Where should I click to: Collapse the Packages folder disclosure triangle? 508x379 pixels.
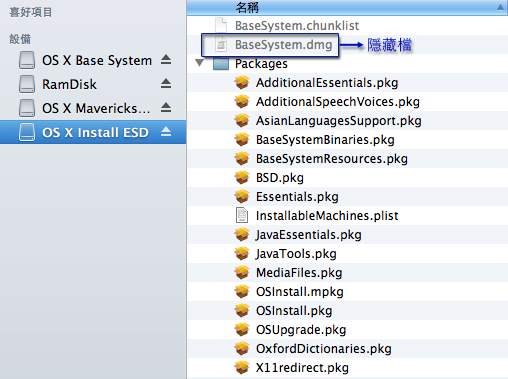200,63
